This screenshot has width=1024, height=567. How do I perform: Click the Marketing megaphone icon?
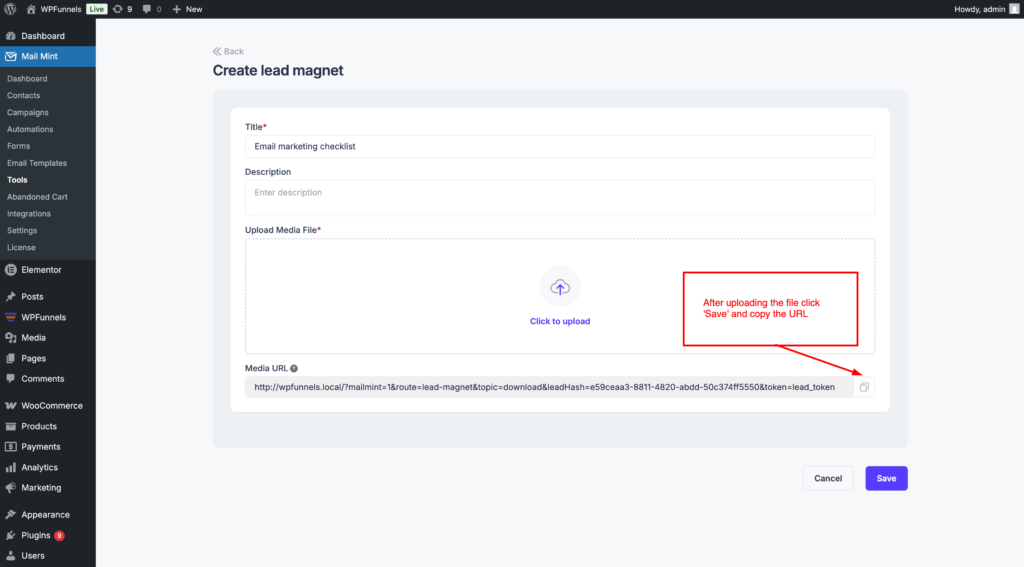(10, 488)
